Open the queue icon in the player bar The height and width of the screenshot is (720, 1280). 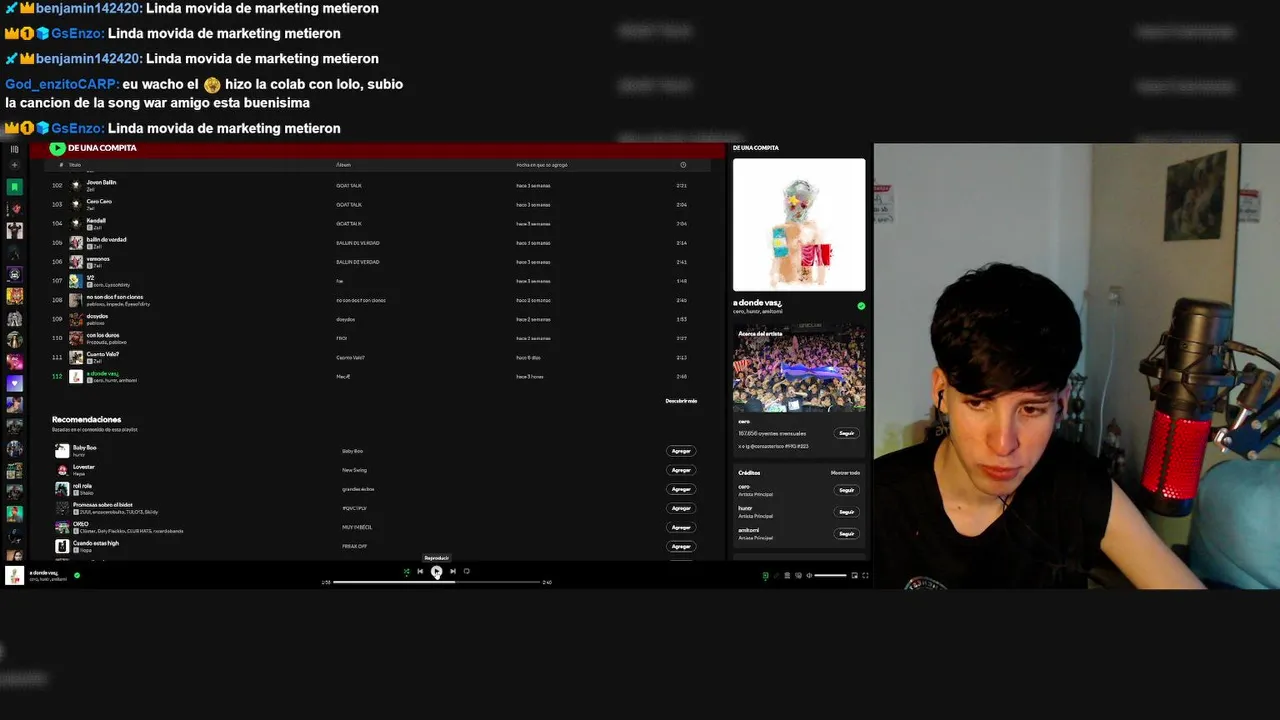point(787,576)
